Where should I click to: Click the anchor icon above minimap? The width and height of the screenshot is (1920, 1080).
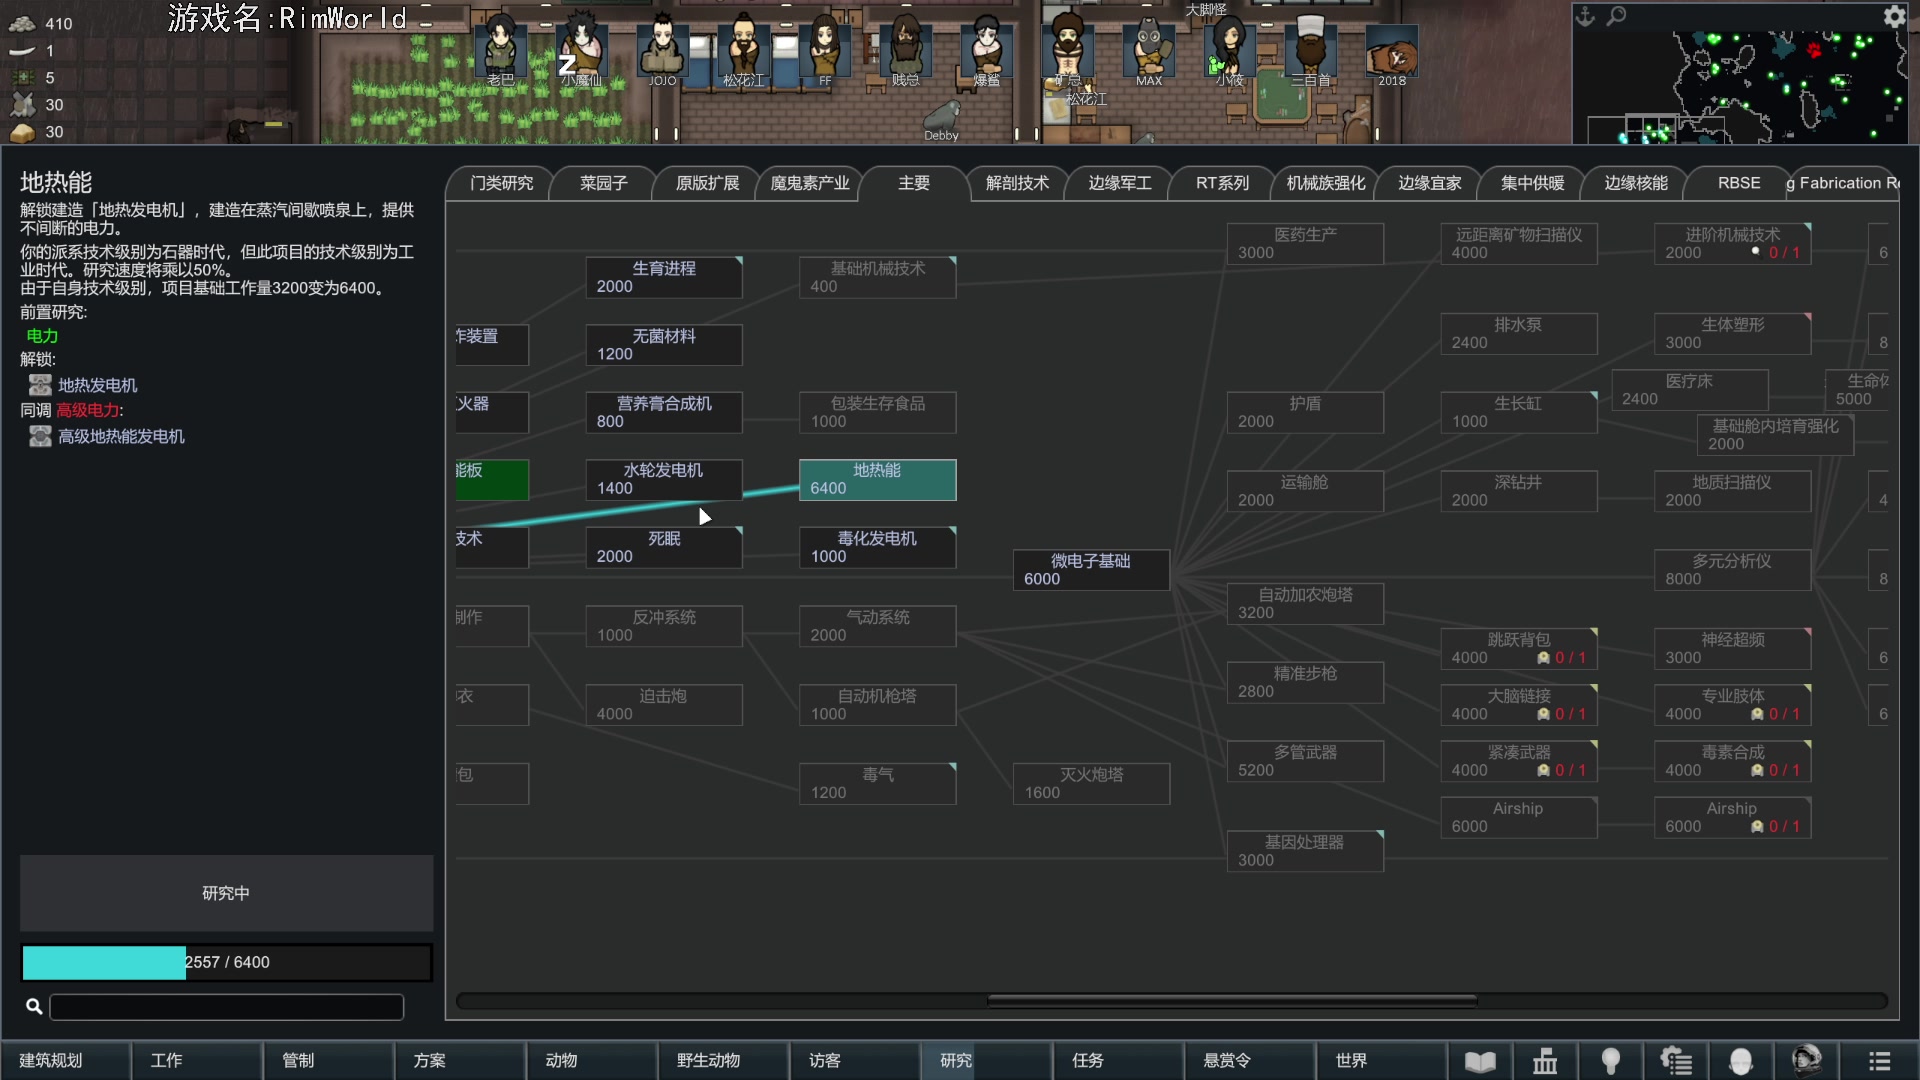(x=1585, y=16)
